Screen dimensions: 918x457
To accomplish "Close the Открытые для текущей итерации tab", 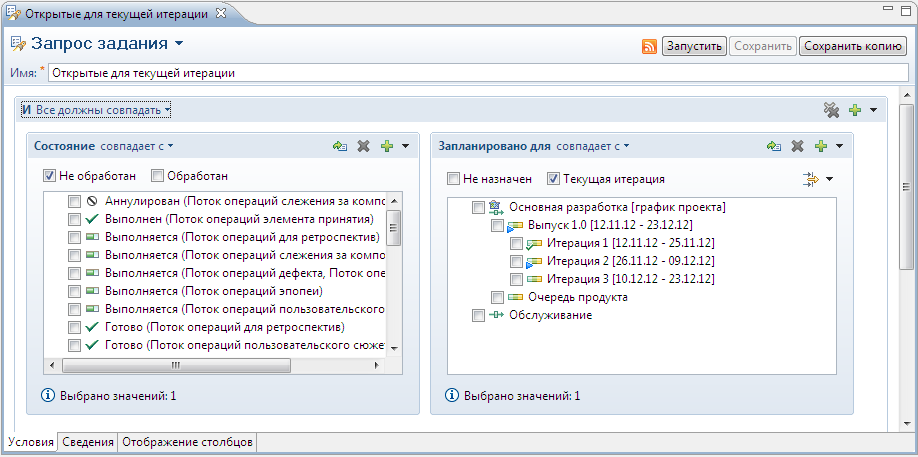I will [x=220, y=13].
